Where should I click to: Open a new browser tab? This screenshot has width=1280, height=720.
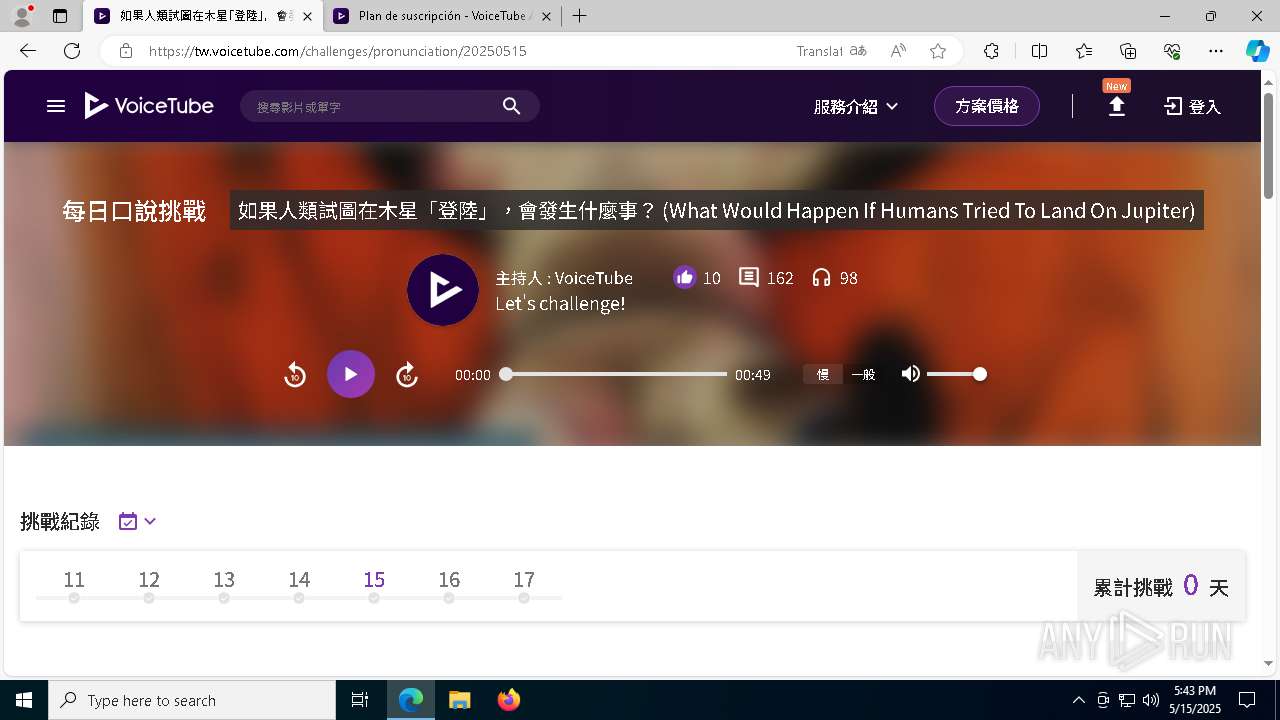pyautogui.click(x=580, y=16)
